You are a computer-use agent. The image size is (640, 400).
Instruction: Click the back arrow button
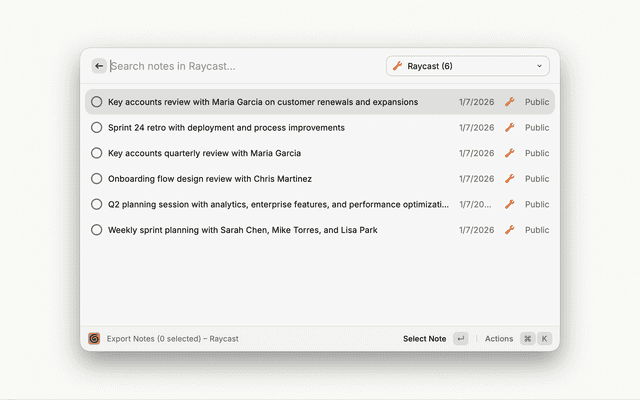[x=99, y=66]
